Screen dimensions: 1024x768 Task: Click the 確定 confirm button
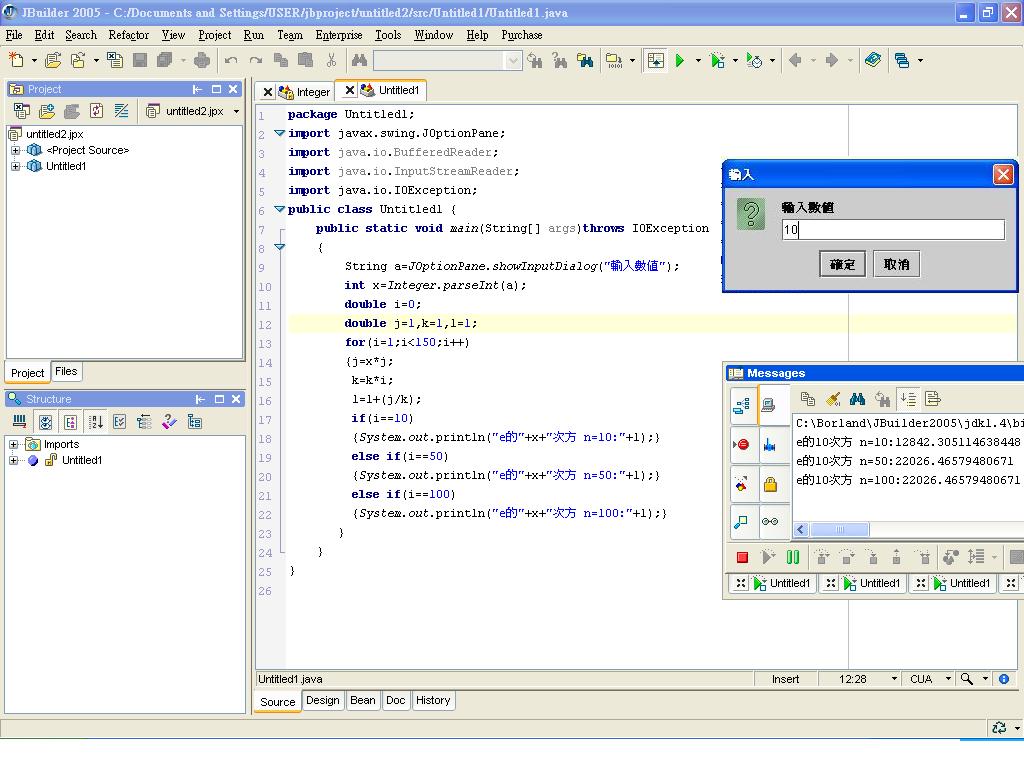click(842, 264)
